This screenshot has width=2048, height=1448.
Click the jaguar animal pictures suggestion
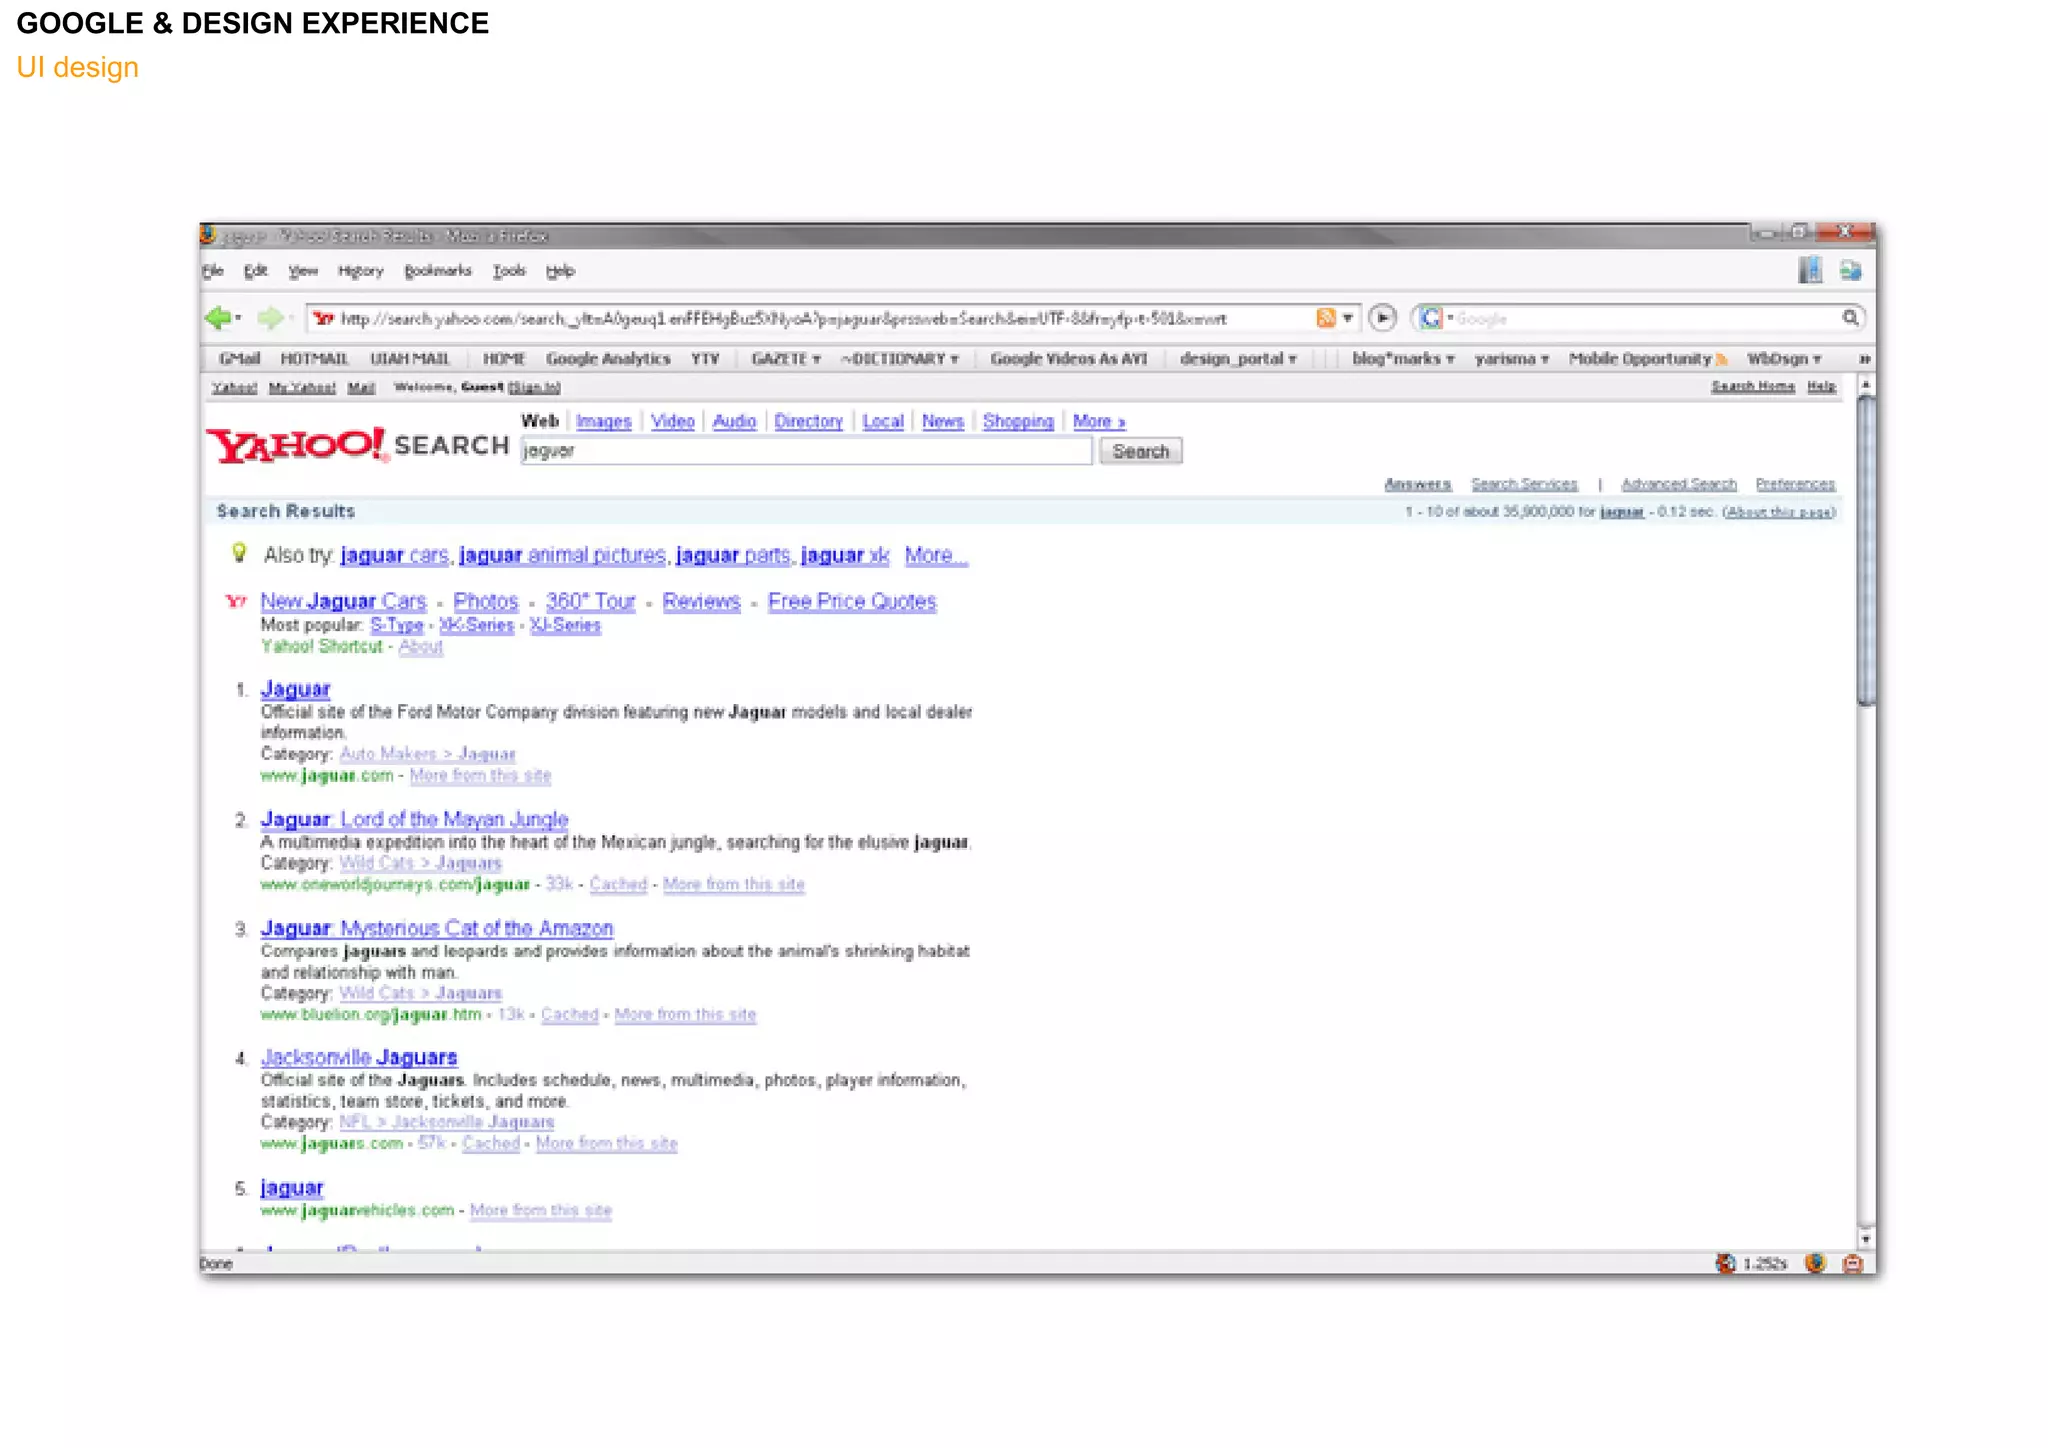[562, 555]
